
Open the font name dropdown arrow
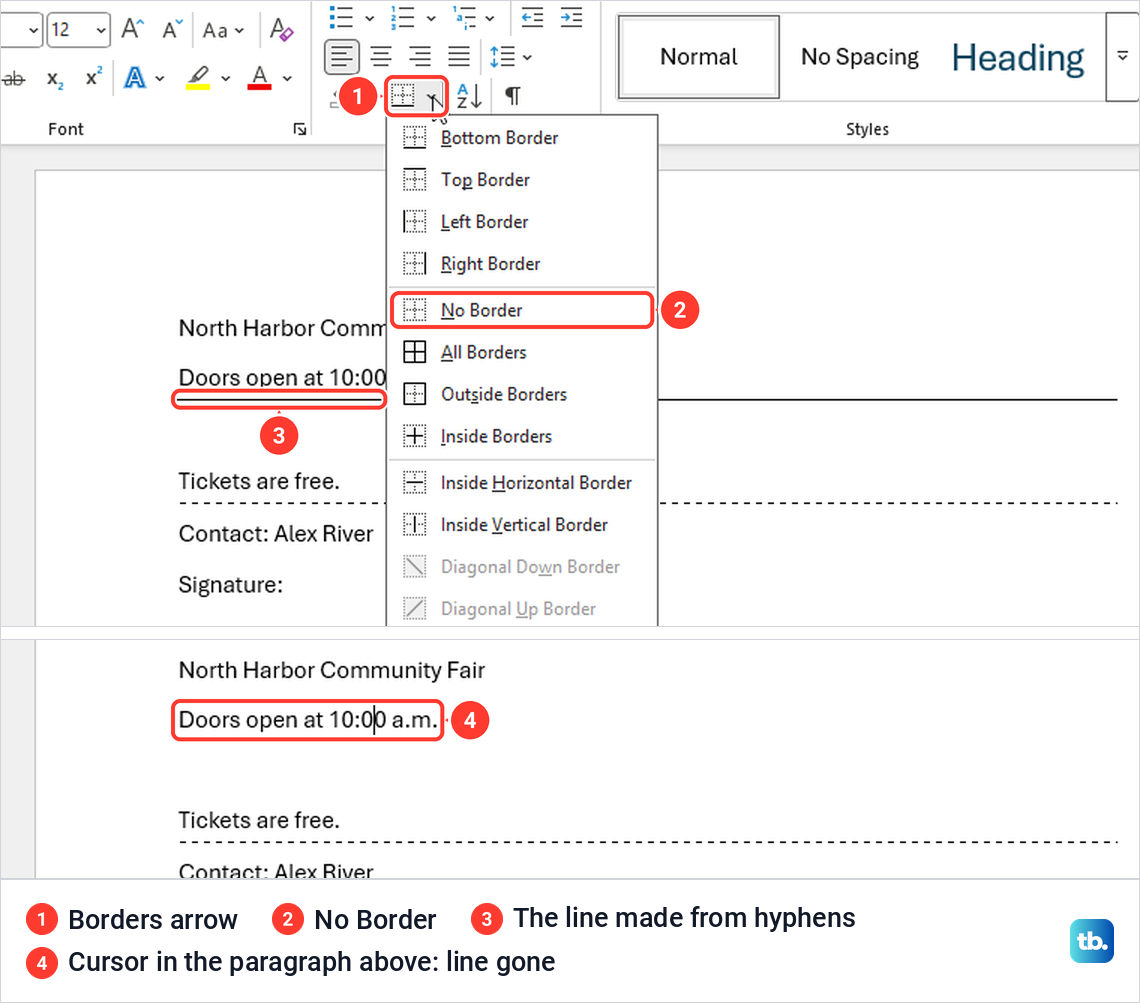(33, 31)
